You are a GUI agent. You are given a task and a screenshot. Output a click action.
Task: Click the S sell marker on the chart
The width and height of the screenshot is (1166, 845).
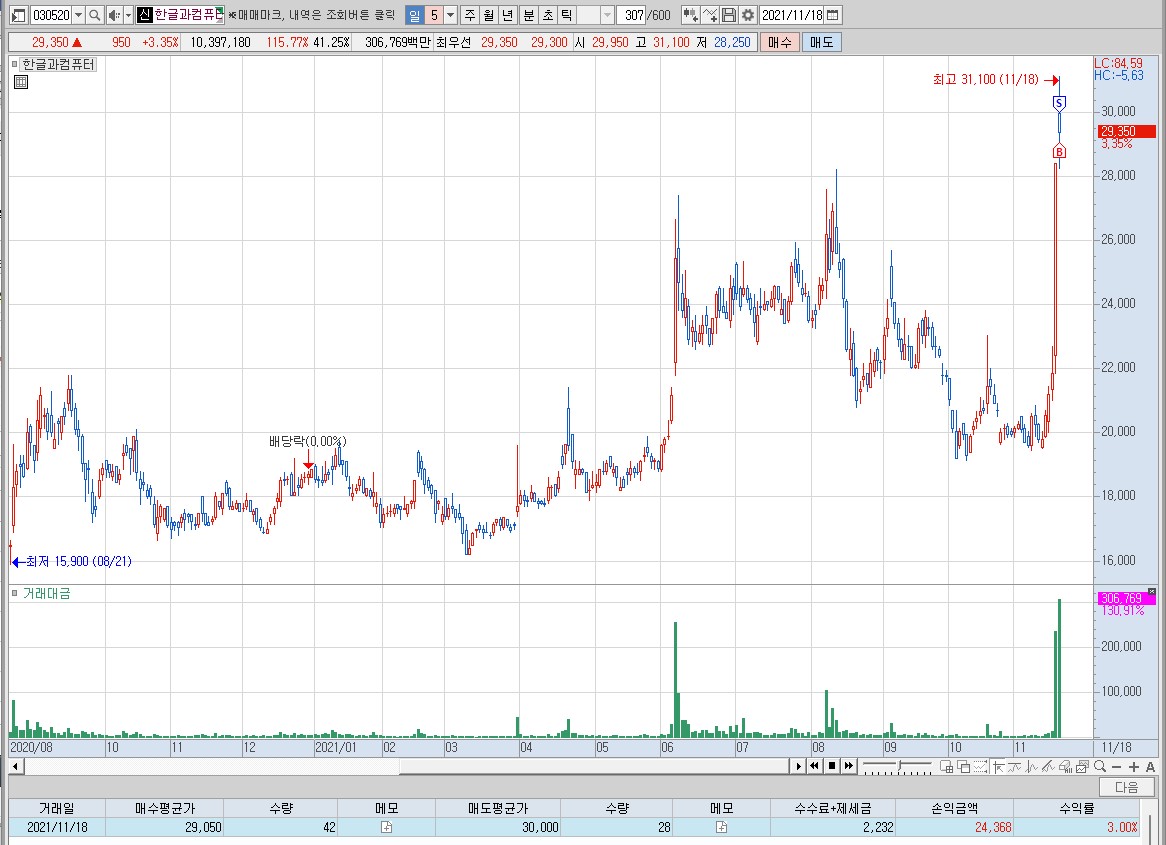pos(1060,103)
